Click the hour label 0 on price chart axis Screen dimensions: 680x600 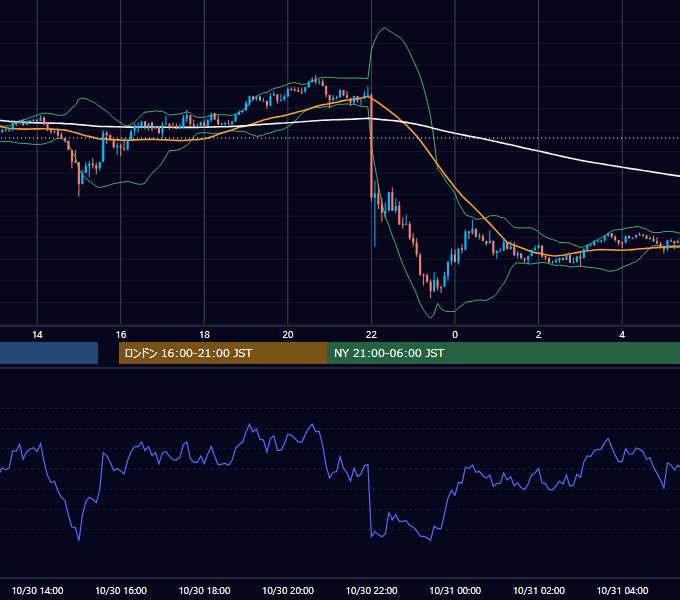[x=455, y=335]
